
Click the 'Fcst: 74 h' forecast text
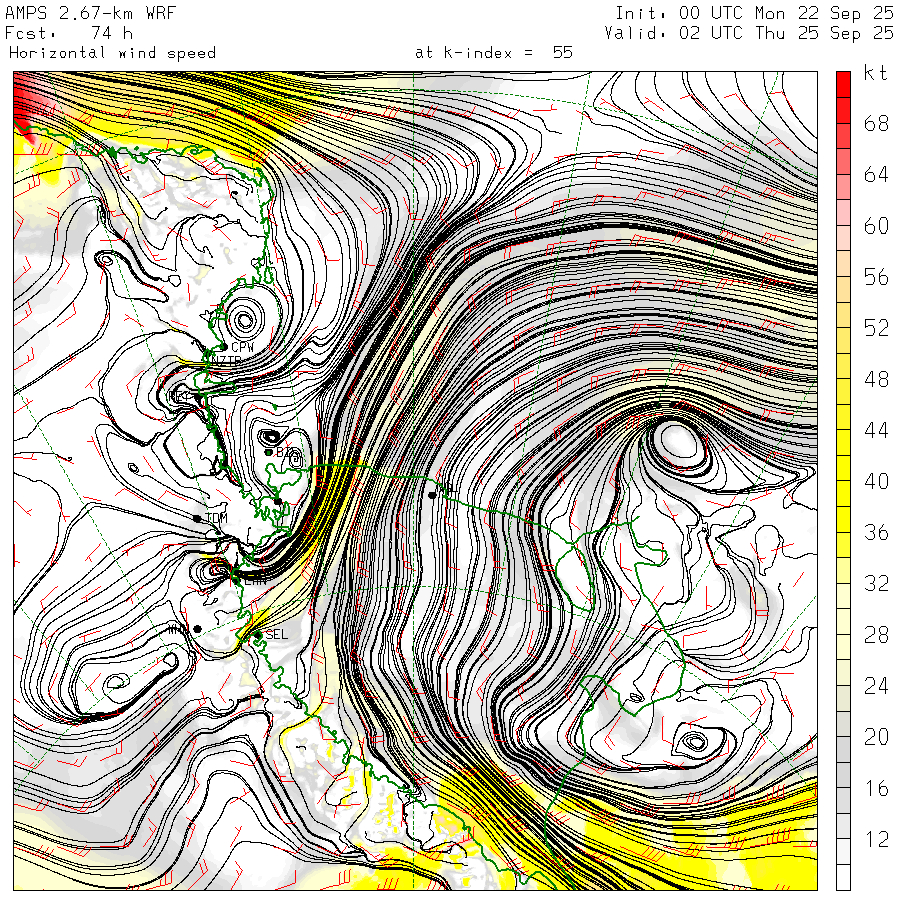point(68,33)
